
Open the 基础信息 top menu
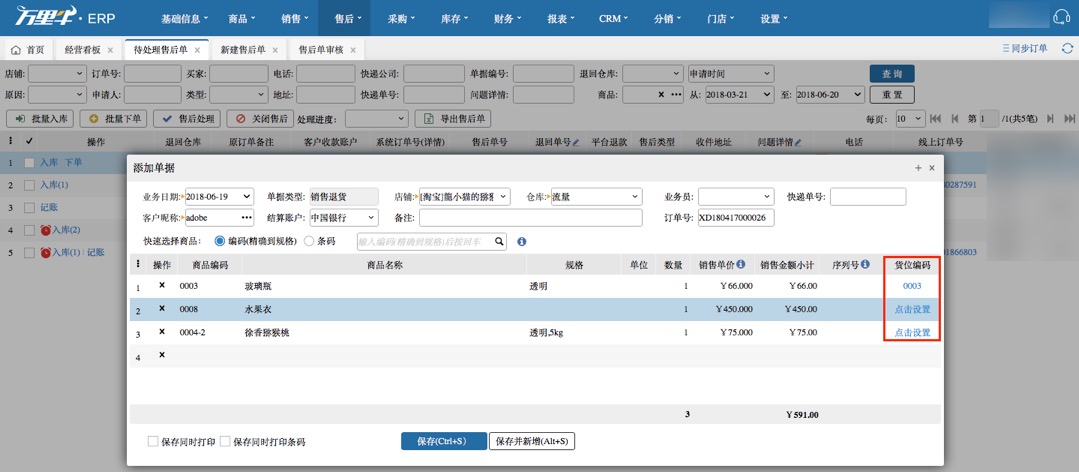(184, 19)
